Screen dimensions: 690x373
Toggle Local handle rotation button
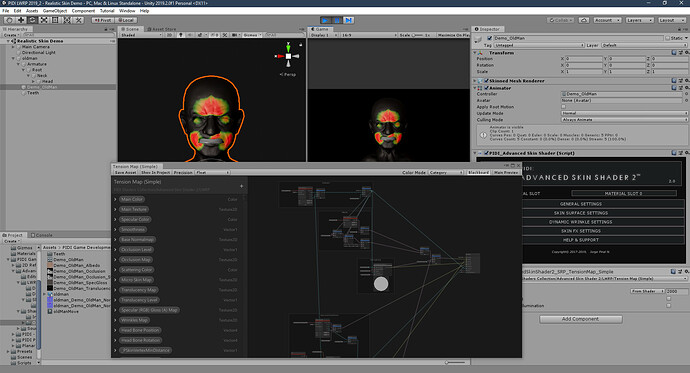point(126,20)
